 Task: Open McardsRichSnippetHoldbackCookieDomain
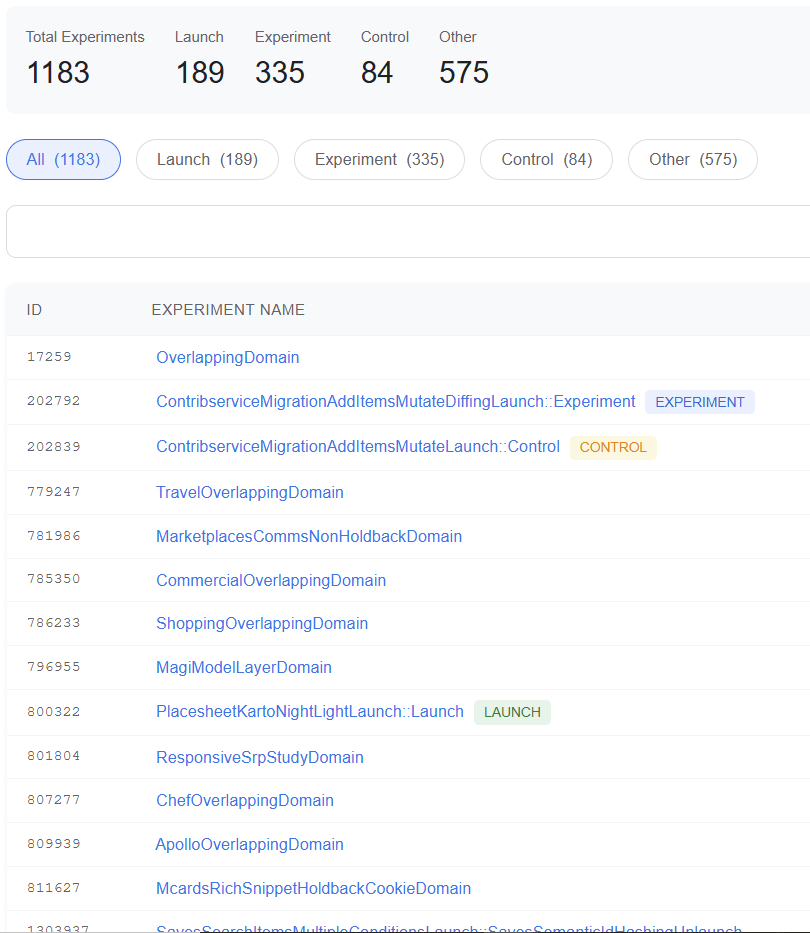pyautogui.click(x=313, y=888)
